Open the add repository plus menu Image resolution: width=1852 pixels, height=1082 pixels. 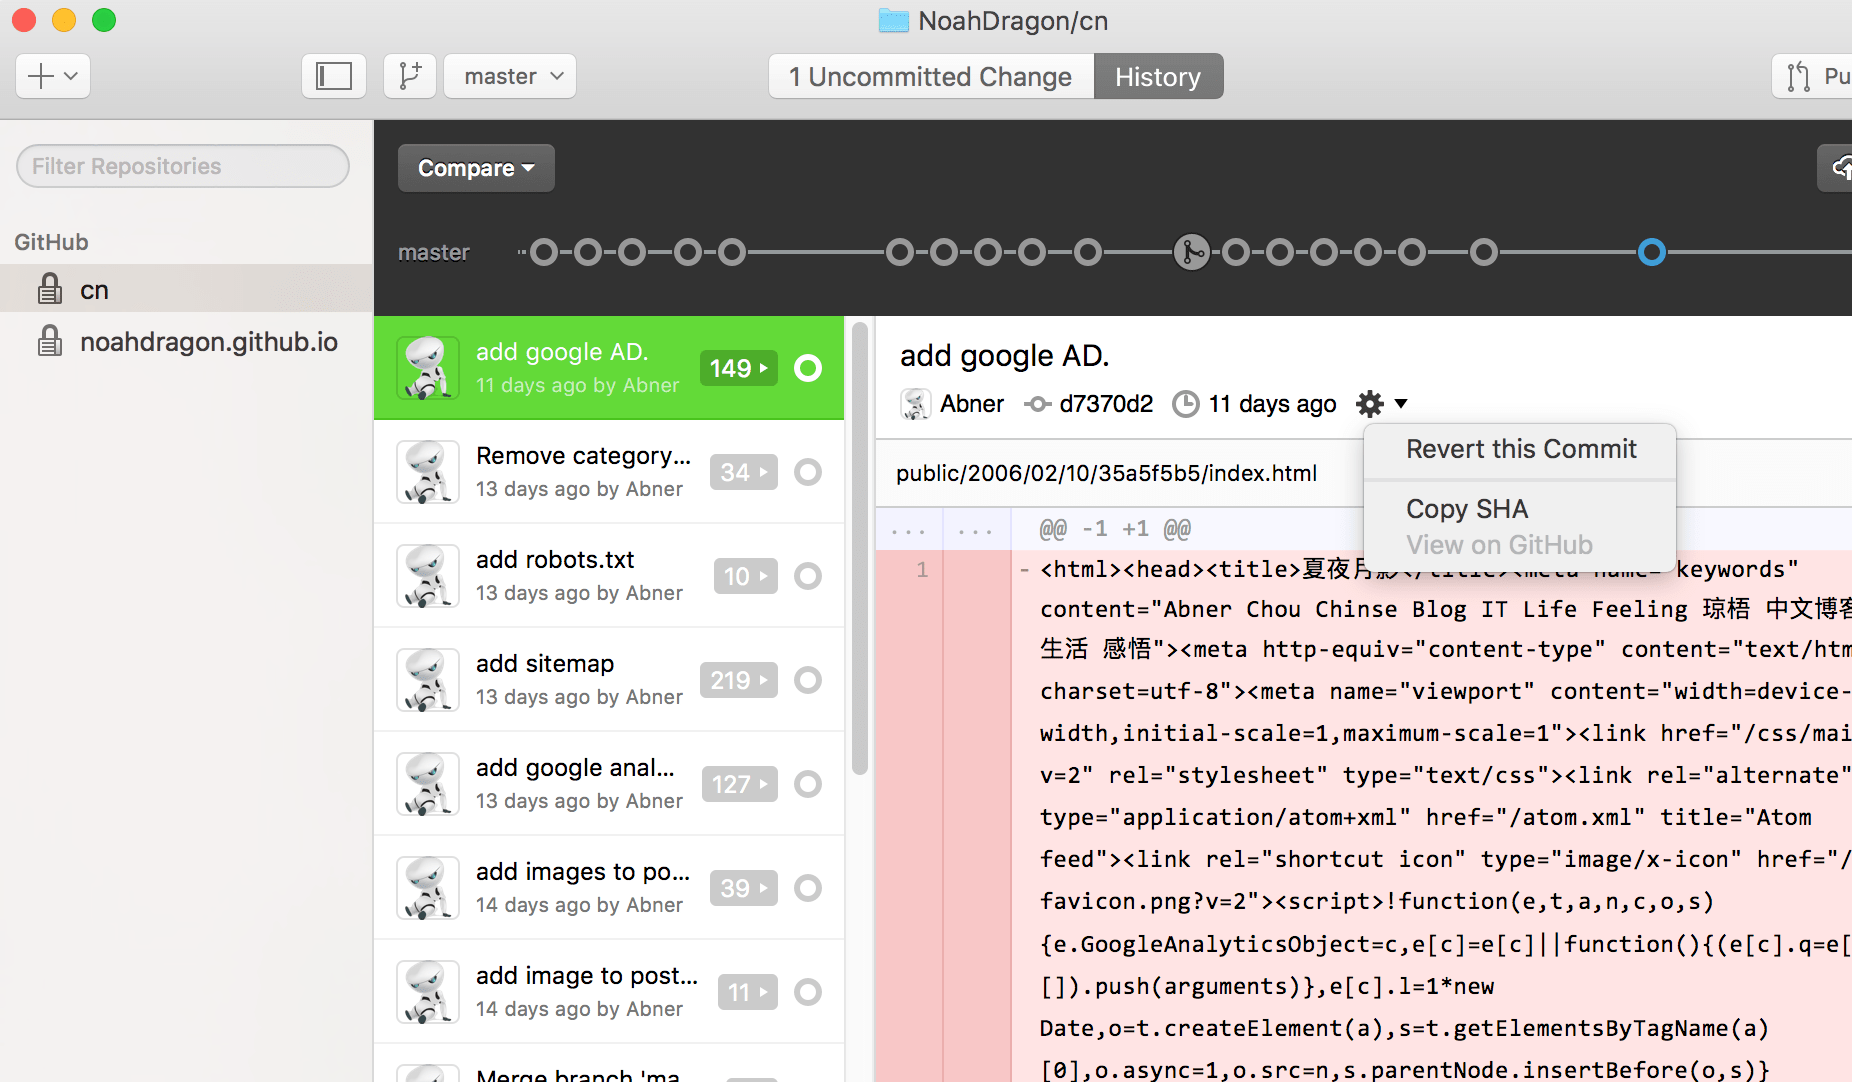pos(53,76)
